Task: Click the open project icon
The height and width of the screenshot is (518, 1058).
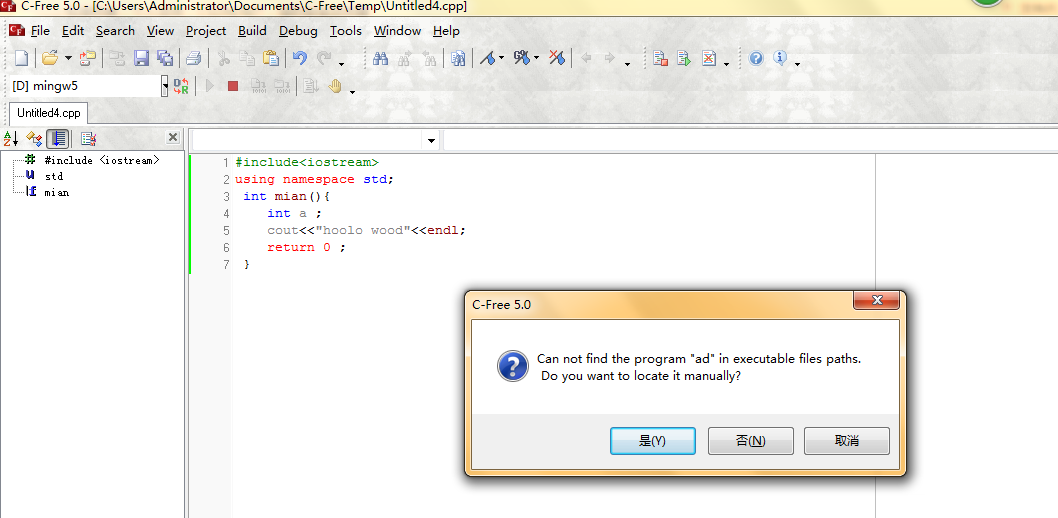Action: tap(88, 58)
